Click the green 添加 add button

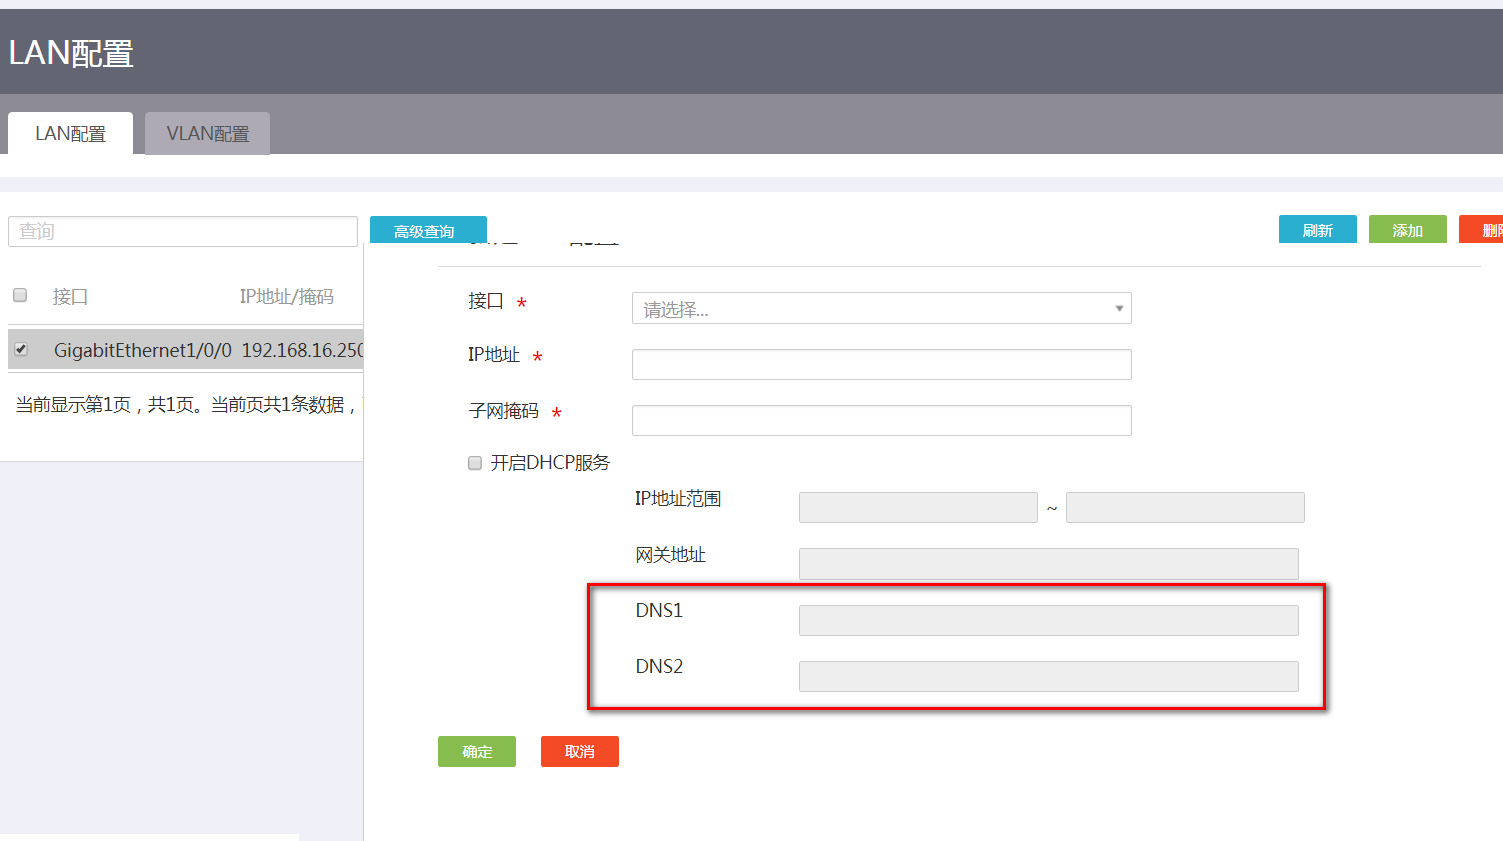tap(1408, 229)
